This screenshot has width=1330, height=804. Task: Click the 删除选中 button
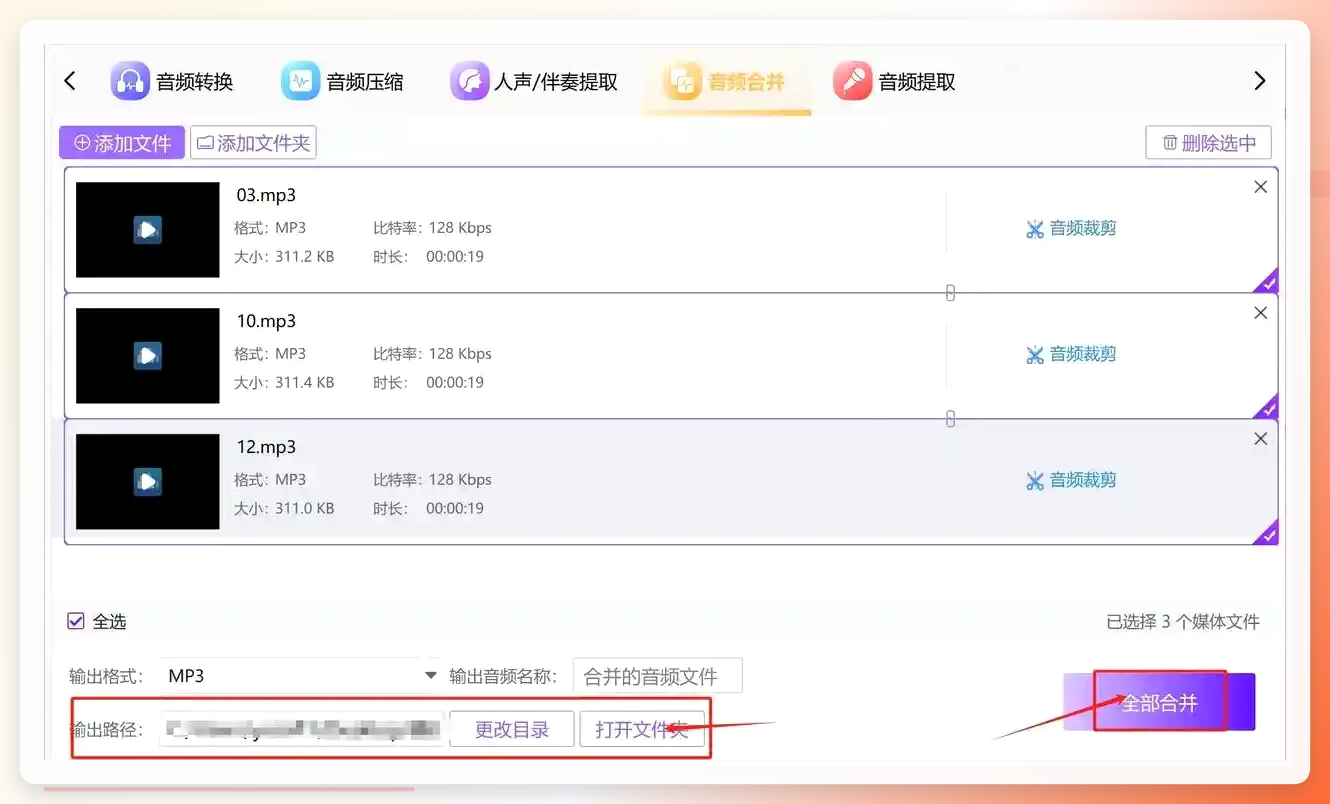[x=1208, y=143]
